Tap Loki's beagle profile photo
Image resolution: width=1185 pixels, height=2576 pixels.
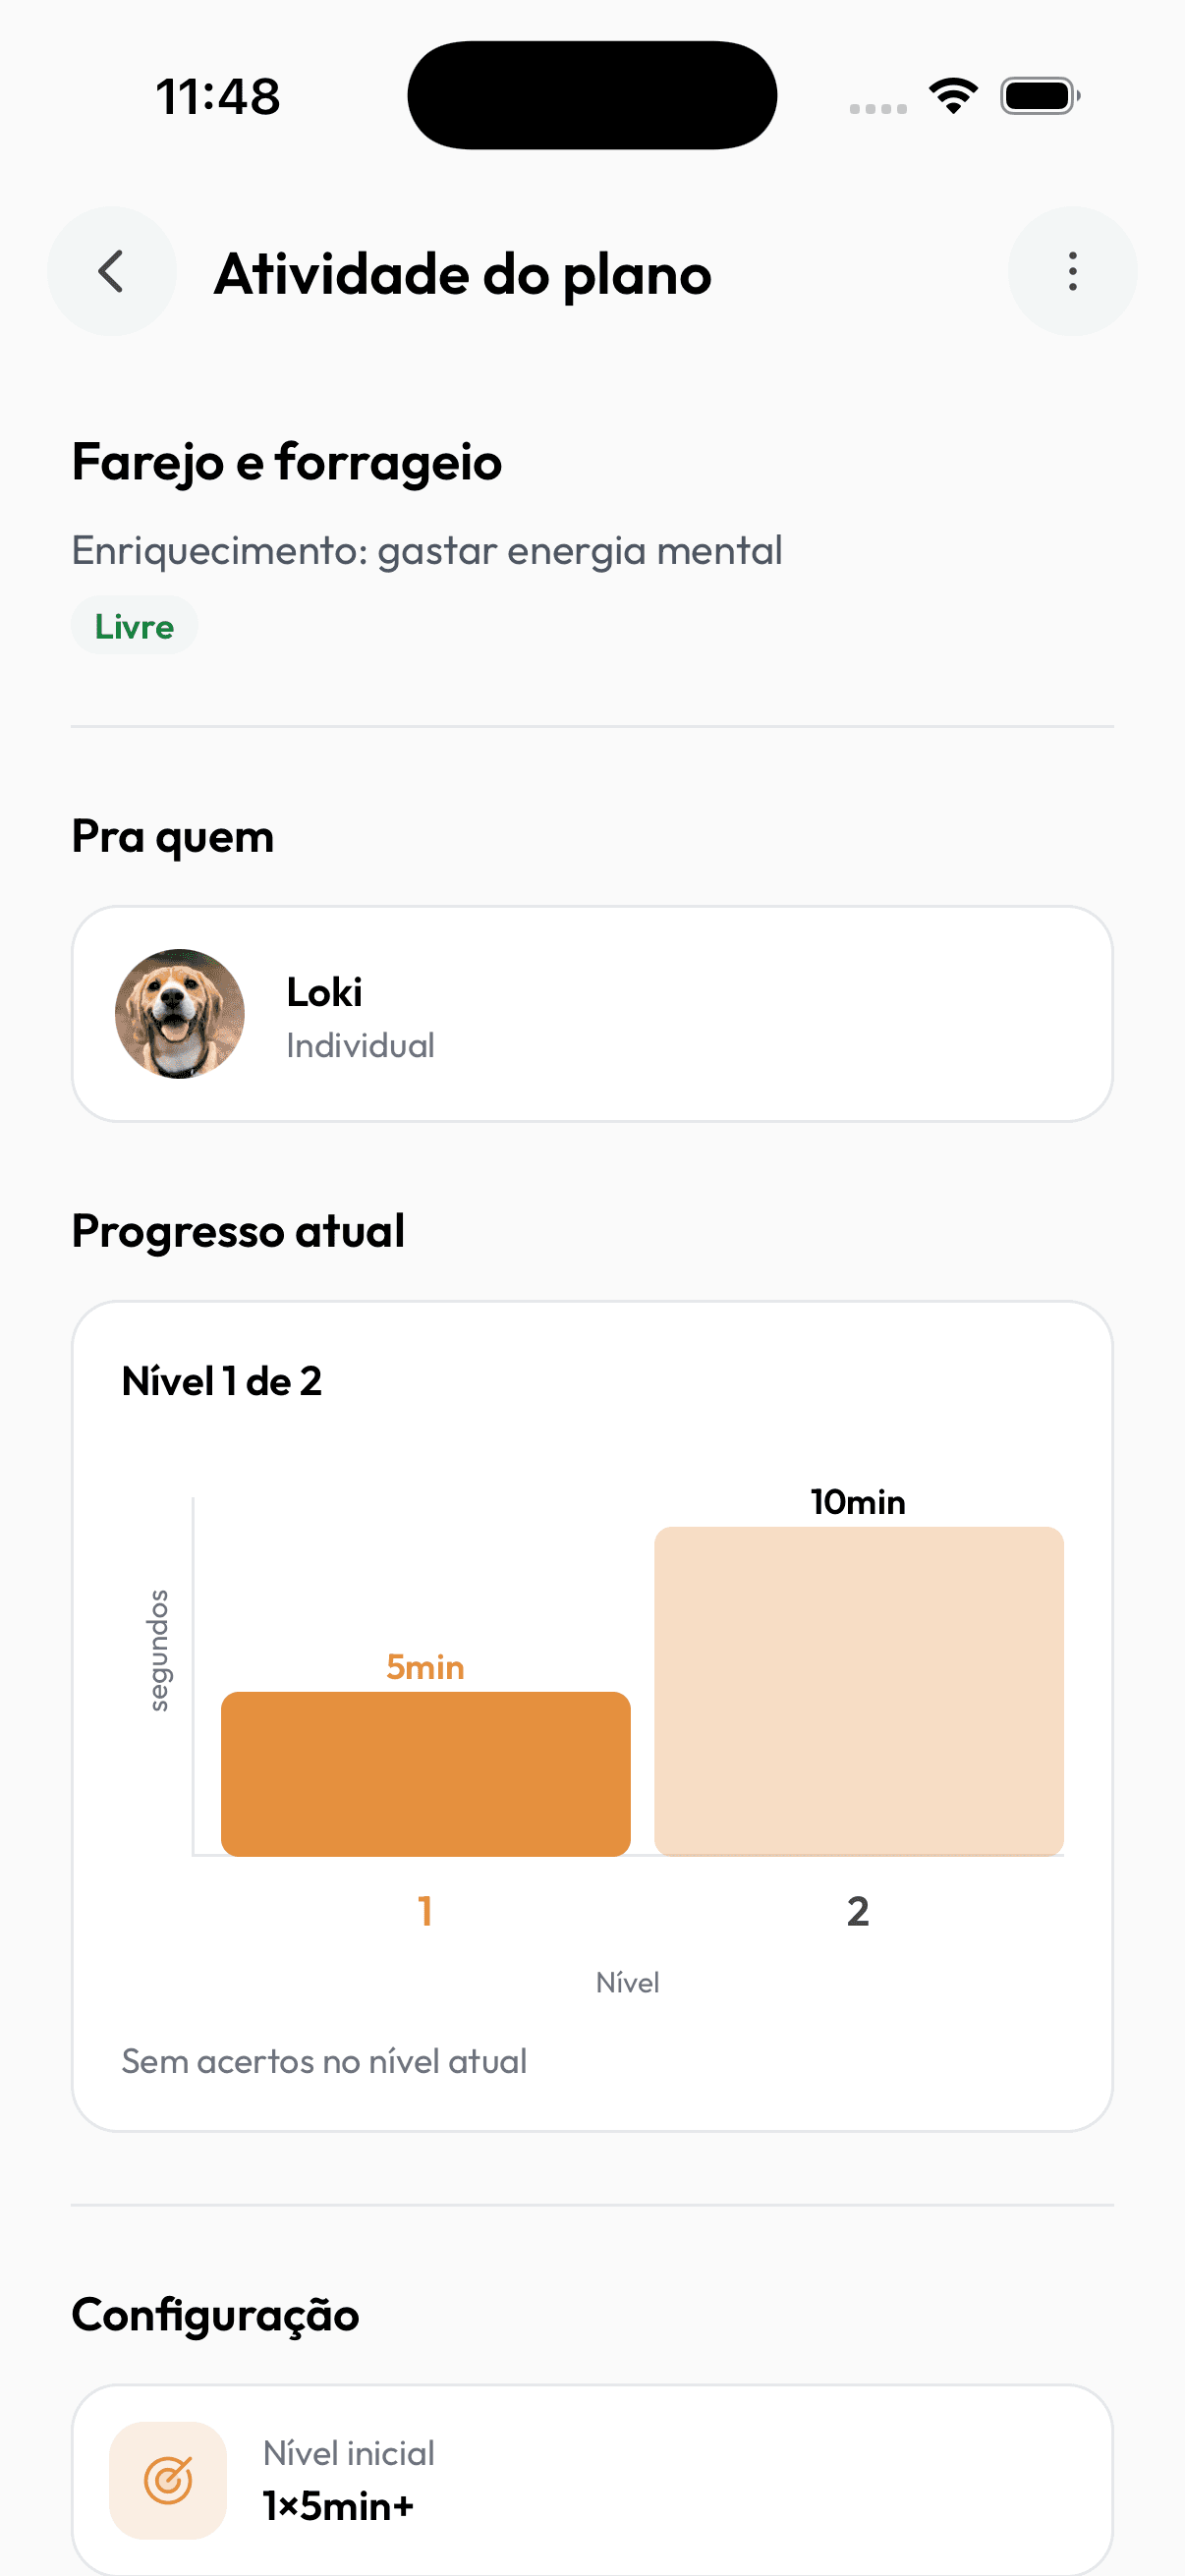[x=180, y=1013]
